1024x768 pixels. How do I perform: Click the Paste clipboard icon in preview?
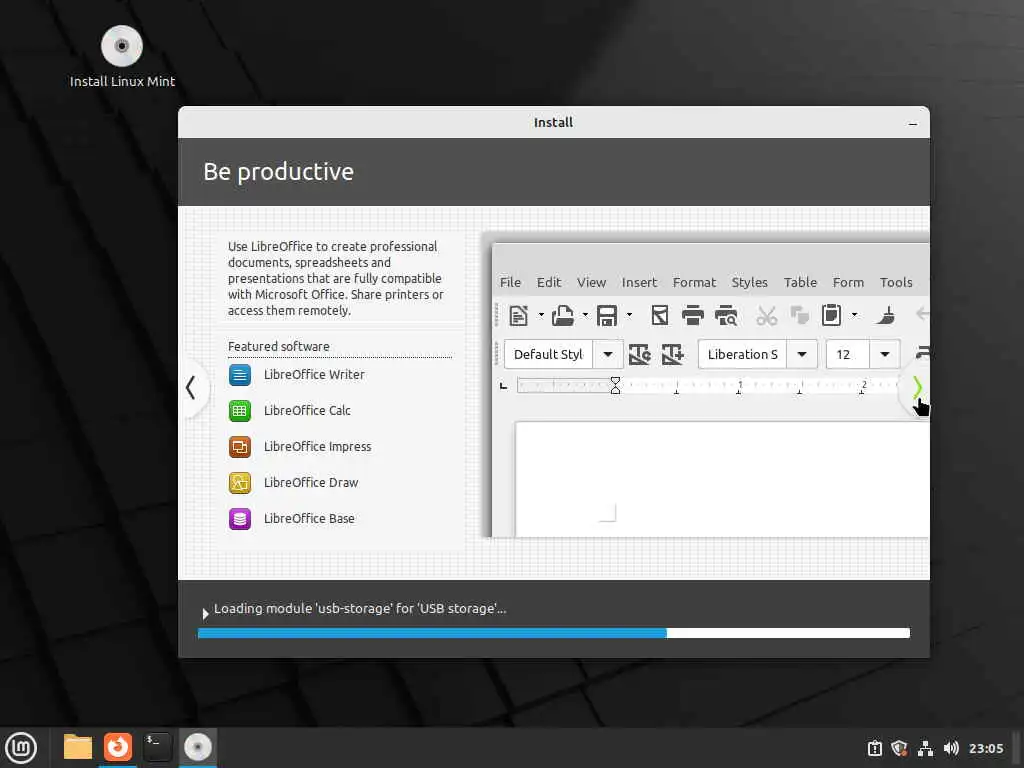tap(831, 316)
